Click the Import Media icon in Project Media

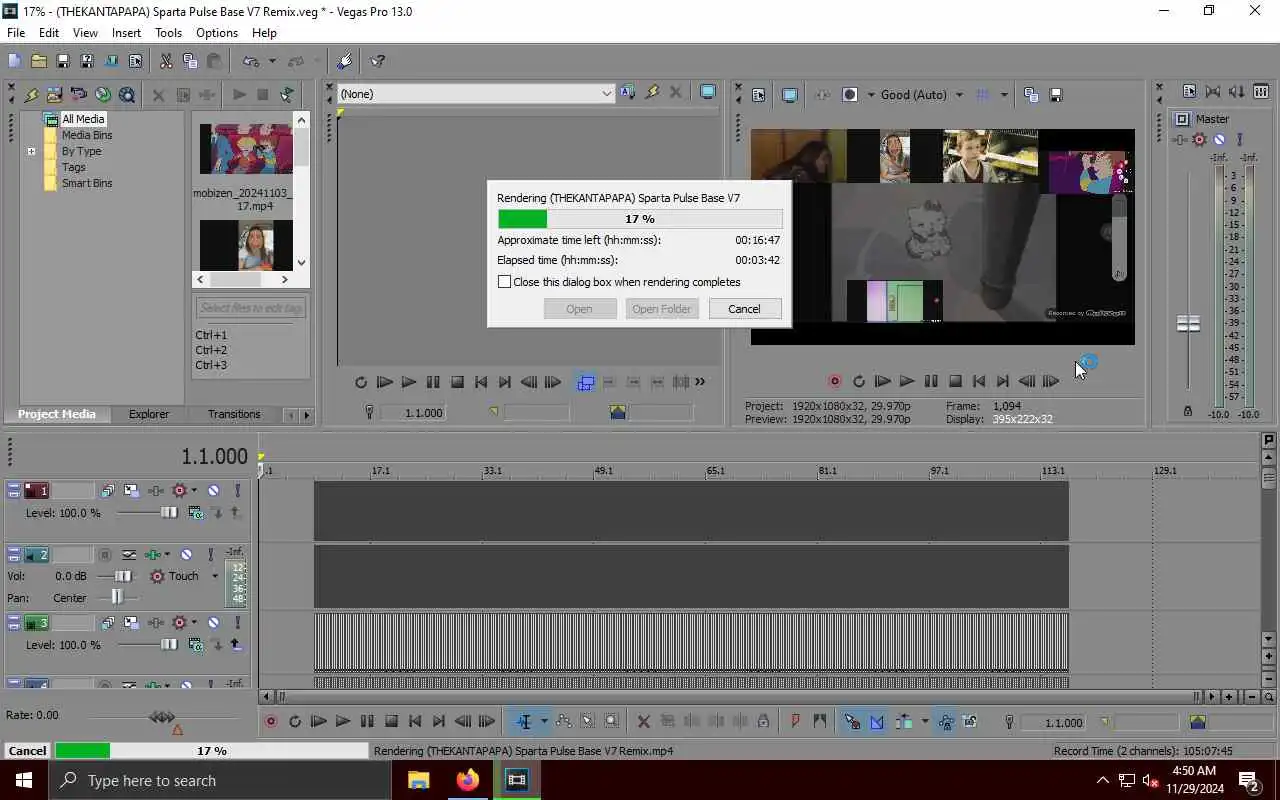coord(54,95)
